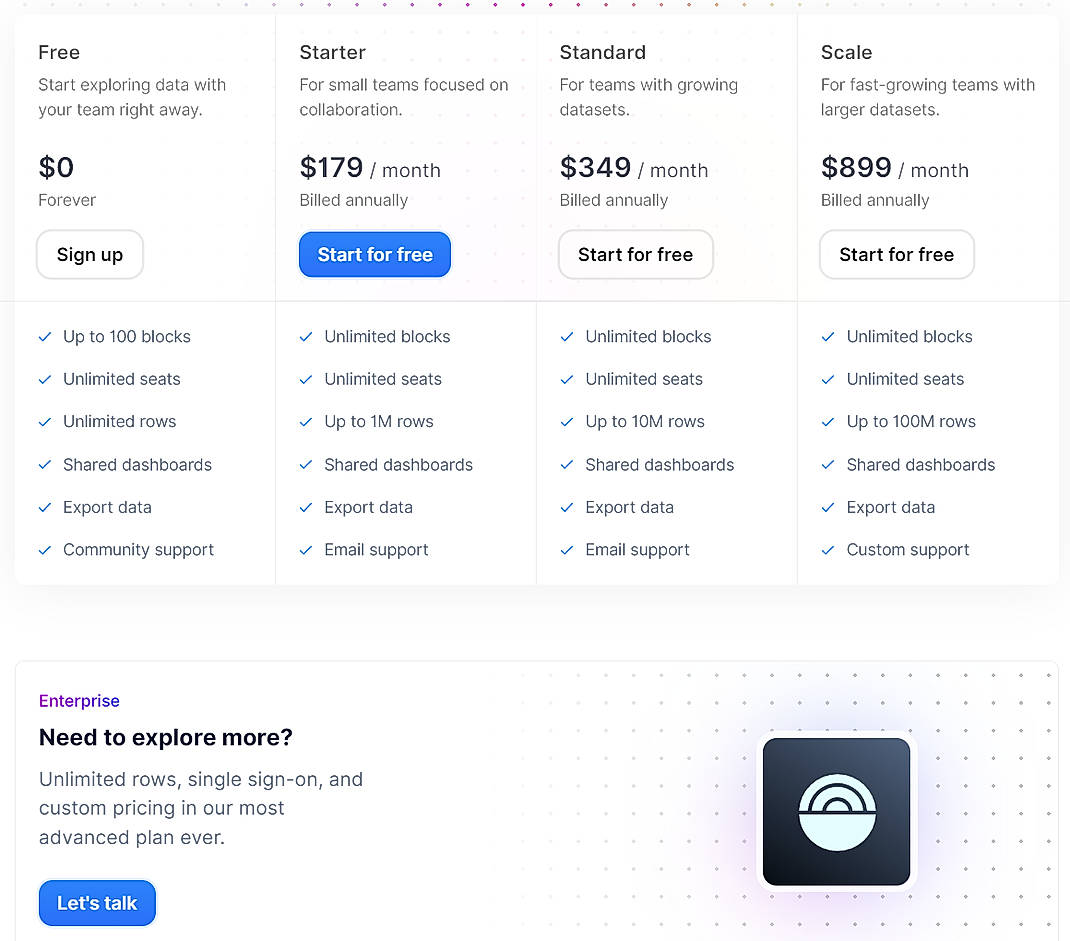The width and height of the screenshot is (1070, 941).
Task: Click the checkmark beside "Shared dashboards" under Standard
Action: pyautogui.click(x=567, y=465)
